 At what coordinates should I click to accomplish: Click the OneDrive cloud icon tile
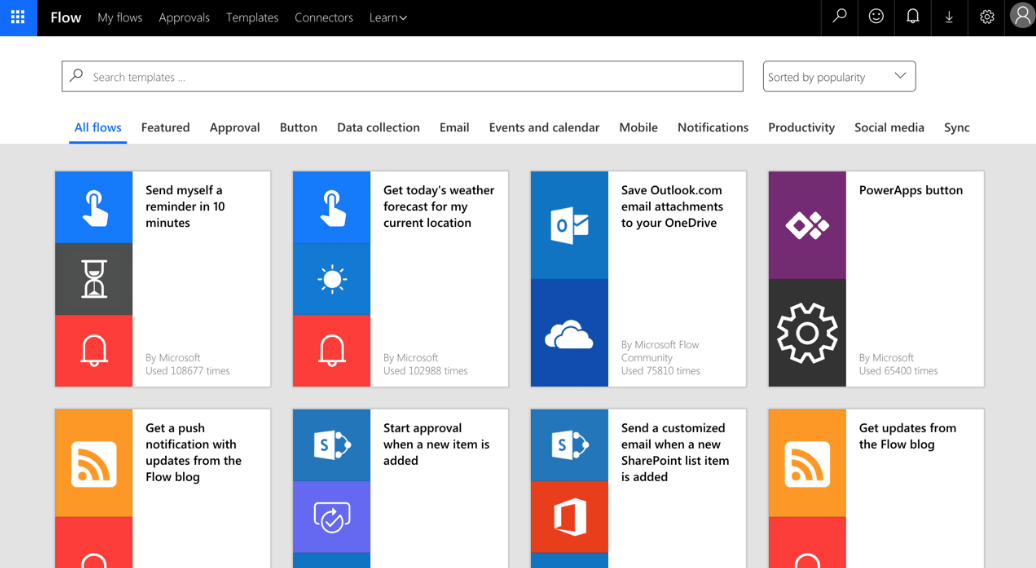(569, 333)
